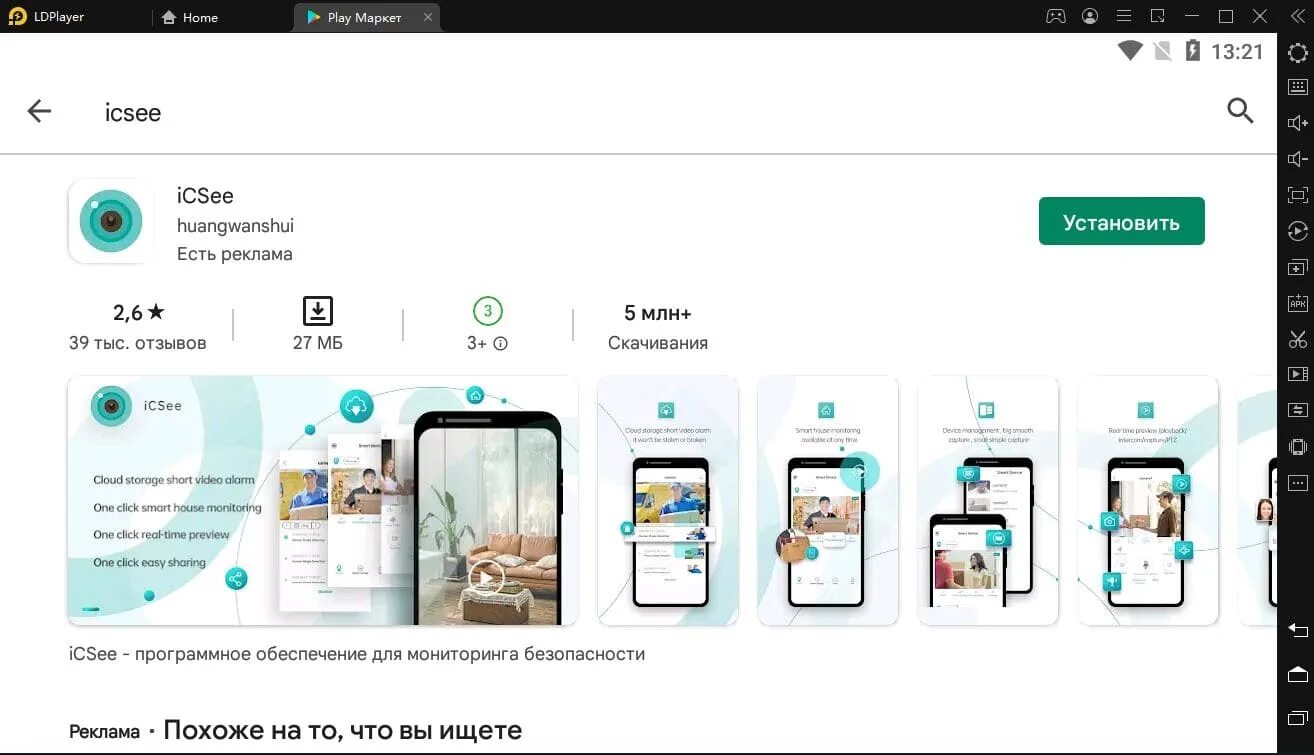This screenshot has width=1314, height=755.
Task: Toggle fullscreen mode in LDPlayer sidebar
Action: tap(1297, 195)
